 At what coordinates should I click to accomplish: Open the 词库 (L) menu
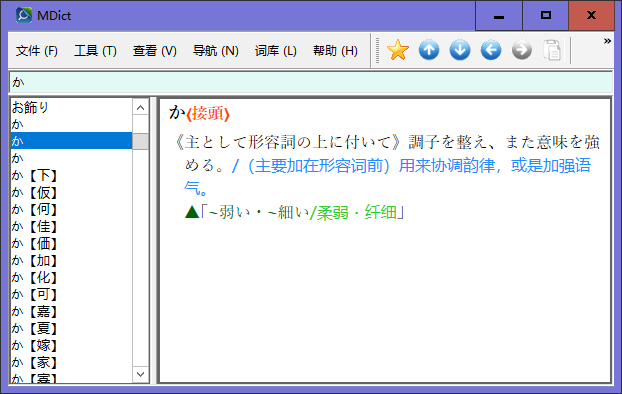[x=276, y=51]
